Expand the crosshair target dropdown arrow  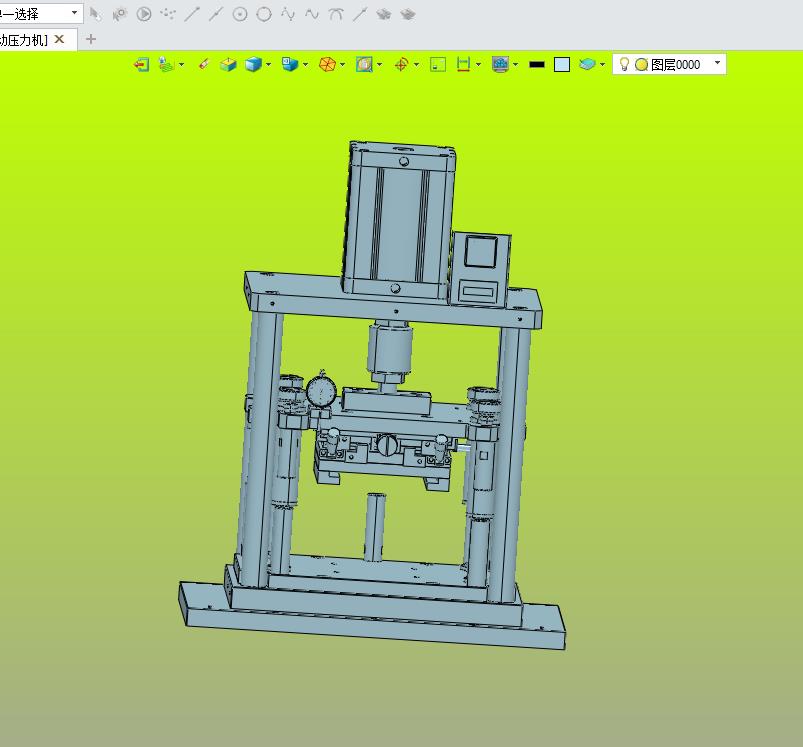pyautogui.click(x=416, y=65)
